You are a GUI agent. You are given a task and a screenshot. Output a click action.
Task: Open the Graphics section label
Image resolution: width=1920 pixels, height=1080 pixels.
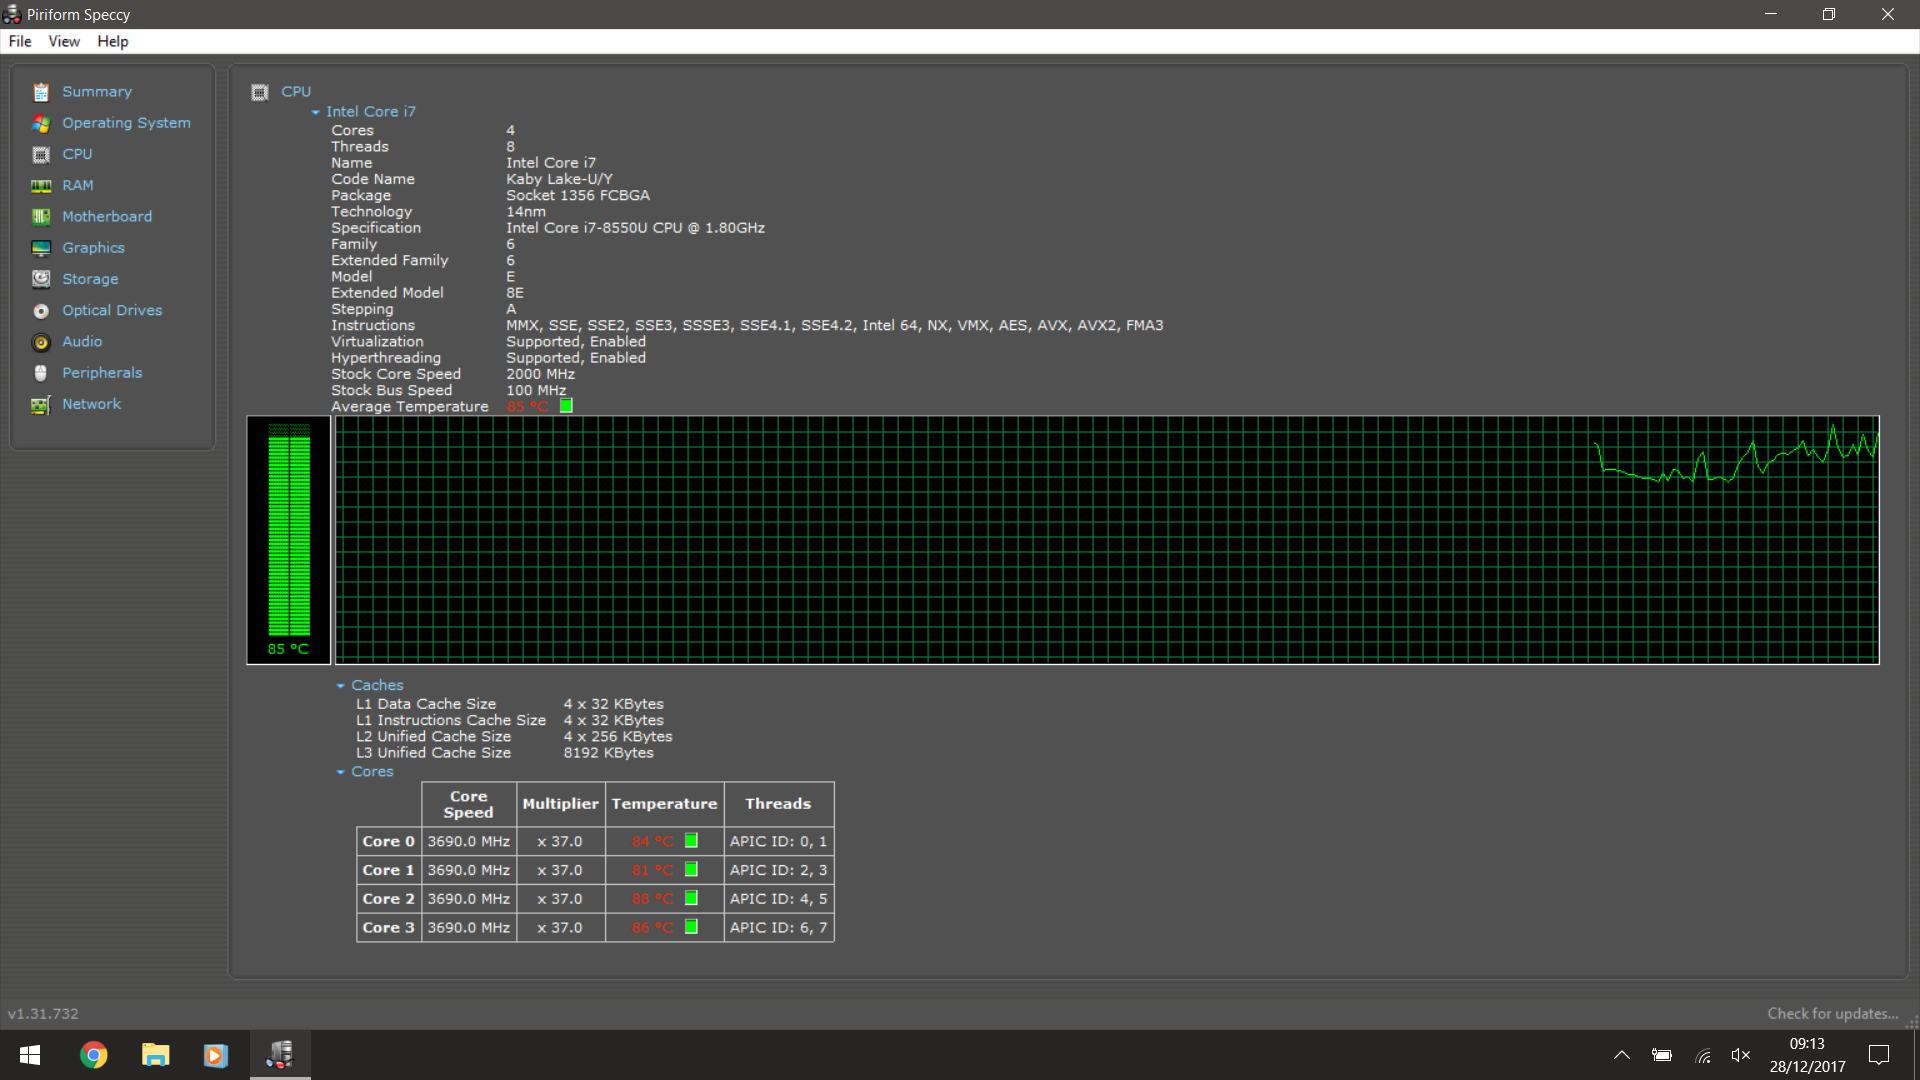93,248
